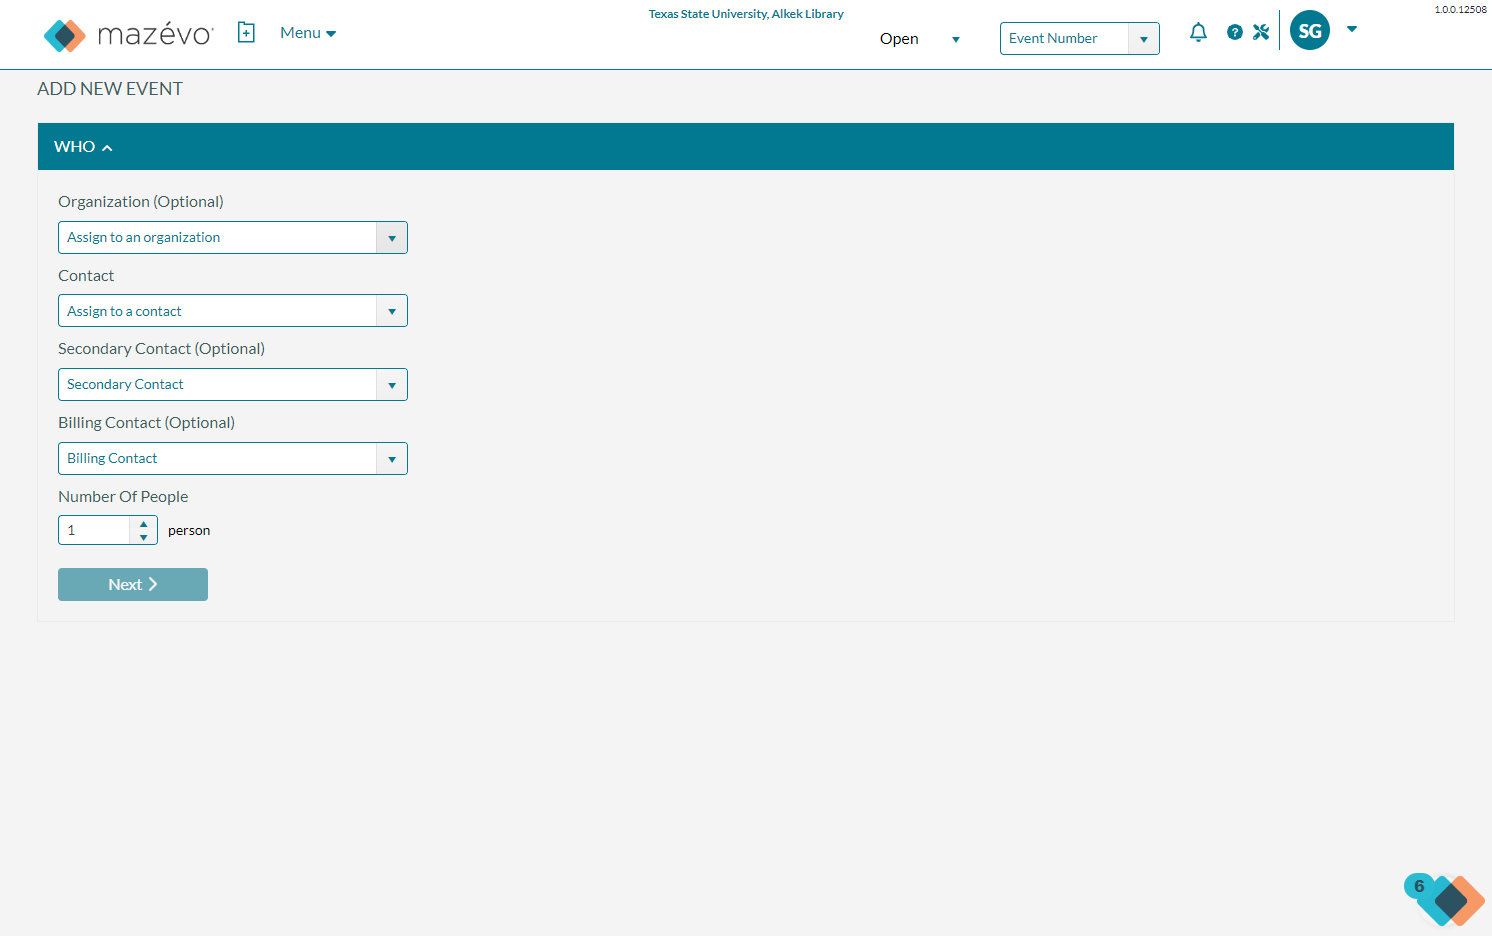Click the version number 1.0.0.12508
The image size is (1492, 936).
[1460, 9]
